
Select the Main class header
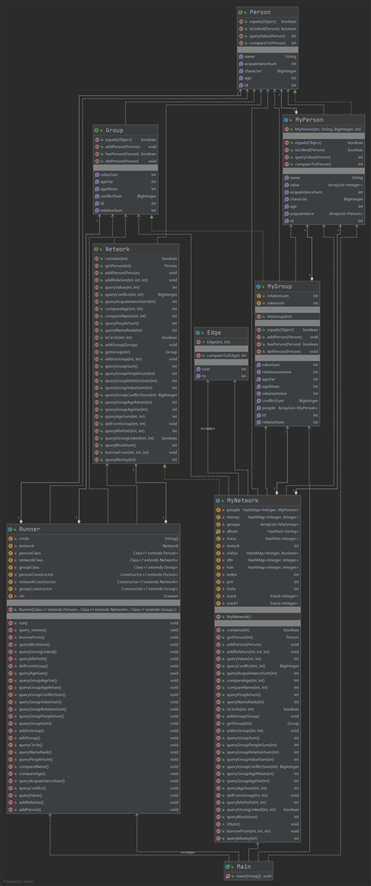tap(249, 867)
